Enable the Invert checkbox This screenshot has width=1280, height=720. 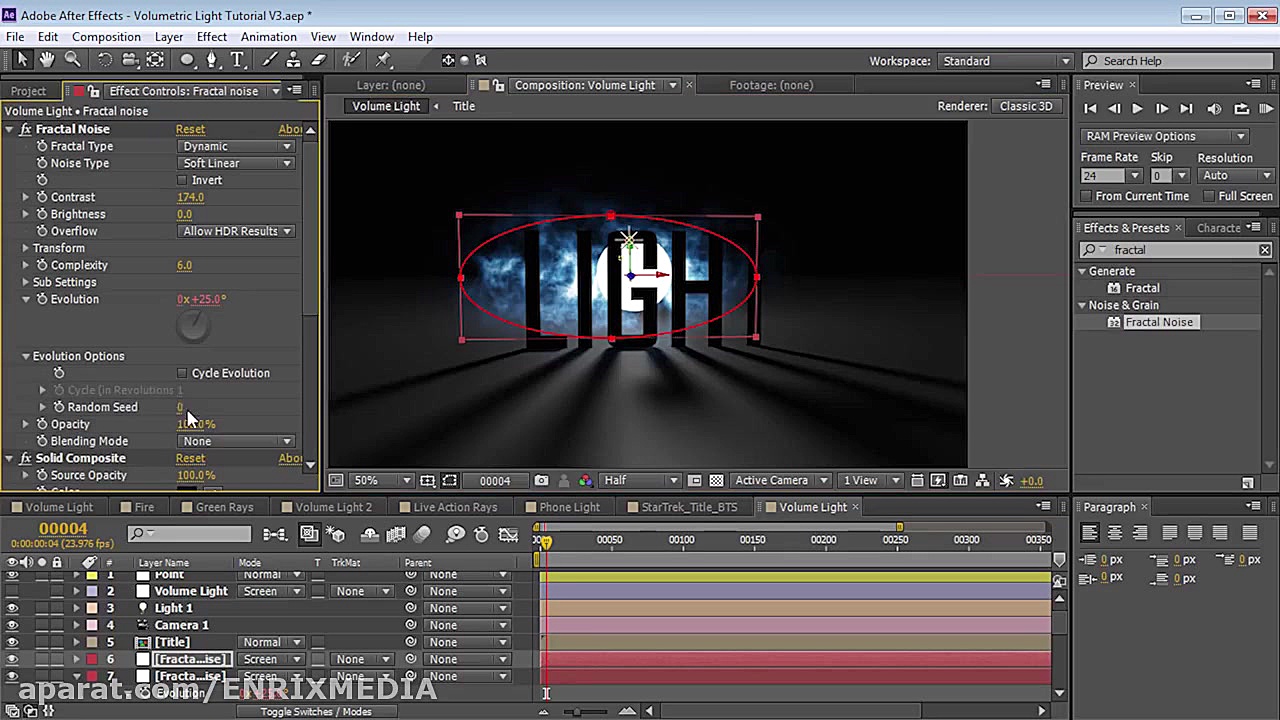pyautogui.click(x=182, y=180)
